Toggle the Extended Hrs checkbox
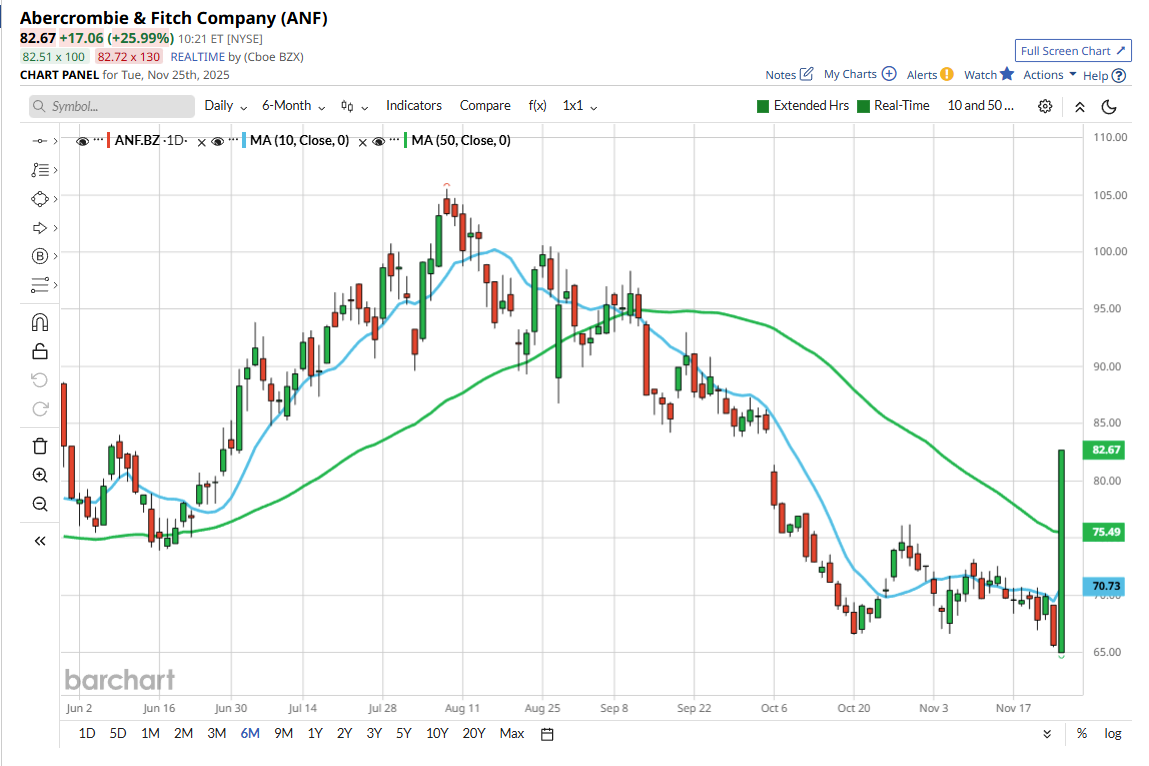Screen dimensions: 1149x766 tap(763, 106)
